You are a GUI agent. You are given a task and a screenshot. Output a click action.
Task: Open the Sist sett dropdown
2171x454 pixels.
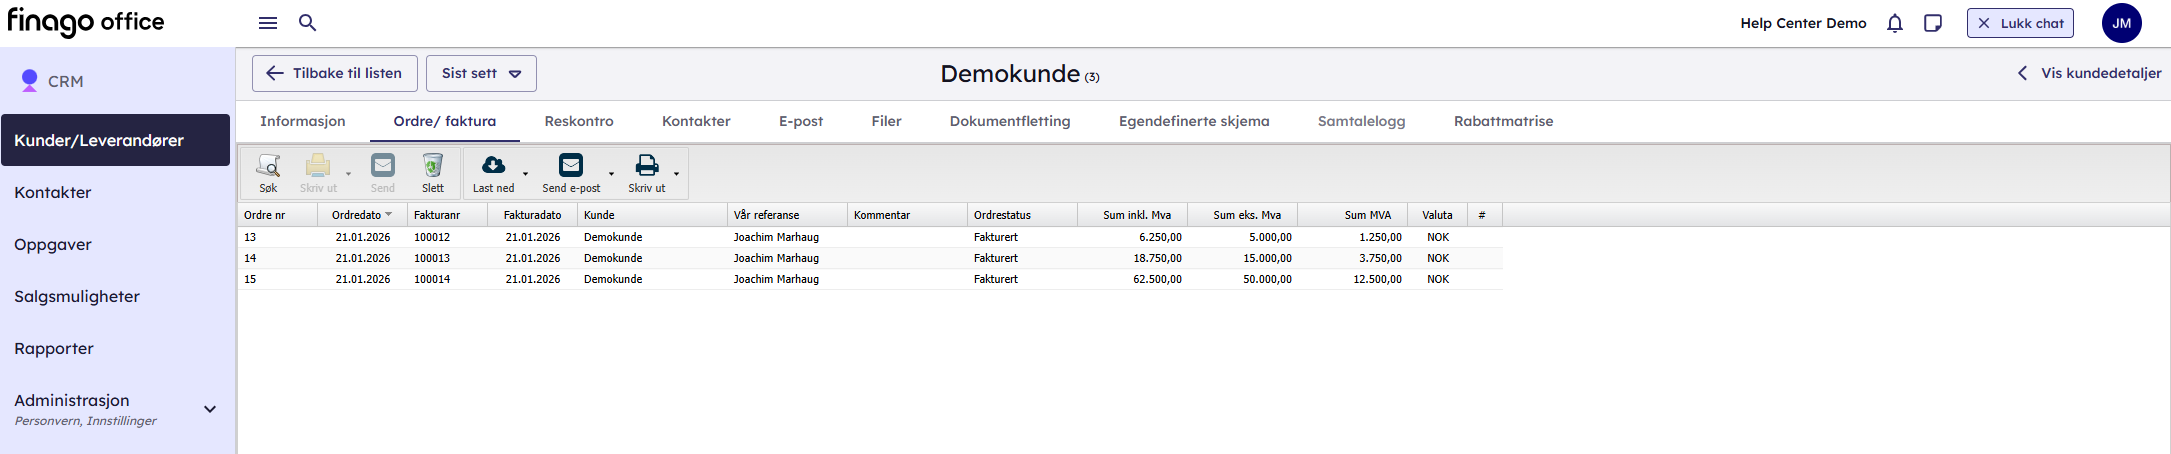coord(481,74)
